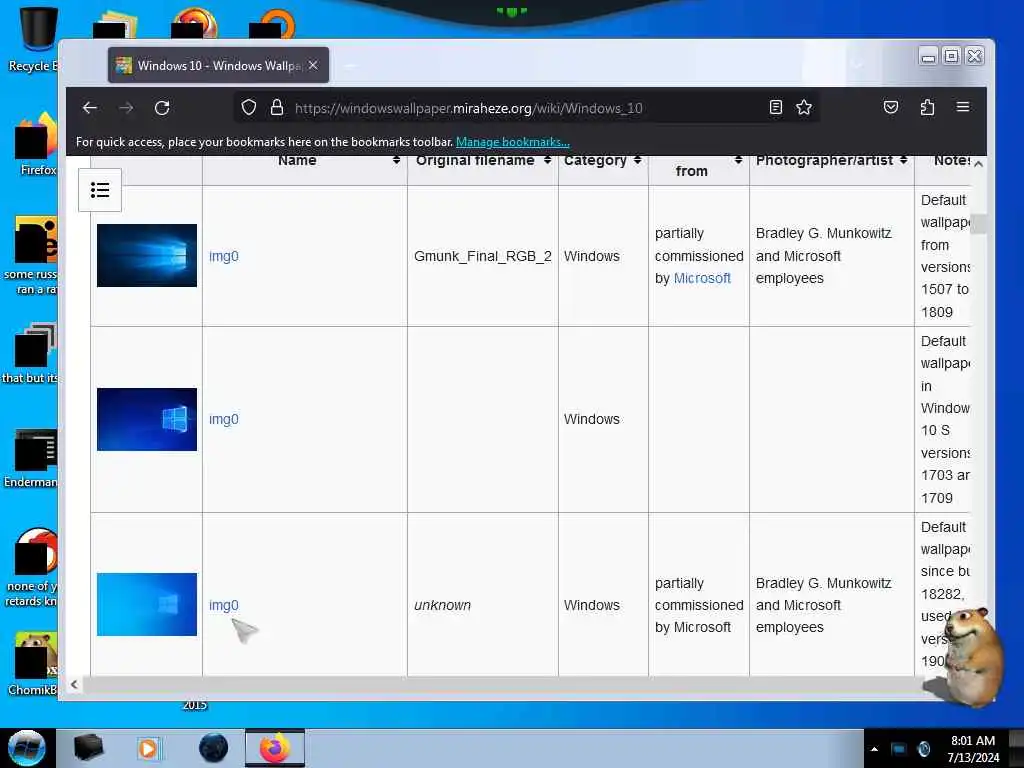Open the tracking protection shield icon

pyautogui.click(x=249, y=107)
